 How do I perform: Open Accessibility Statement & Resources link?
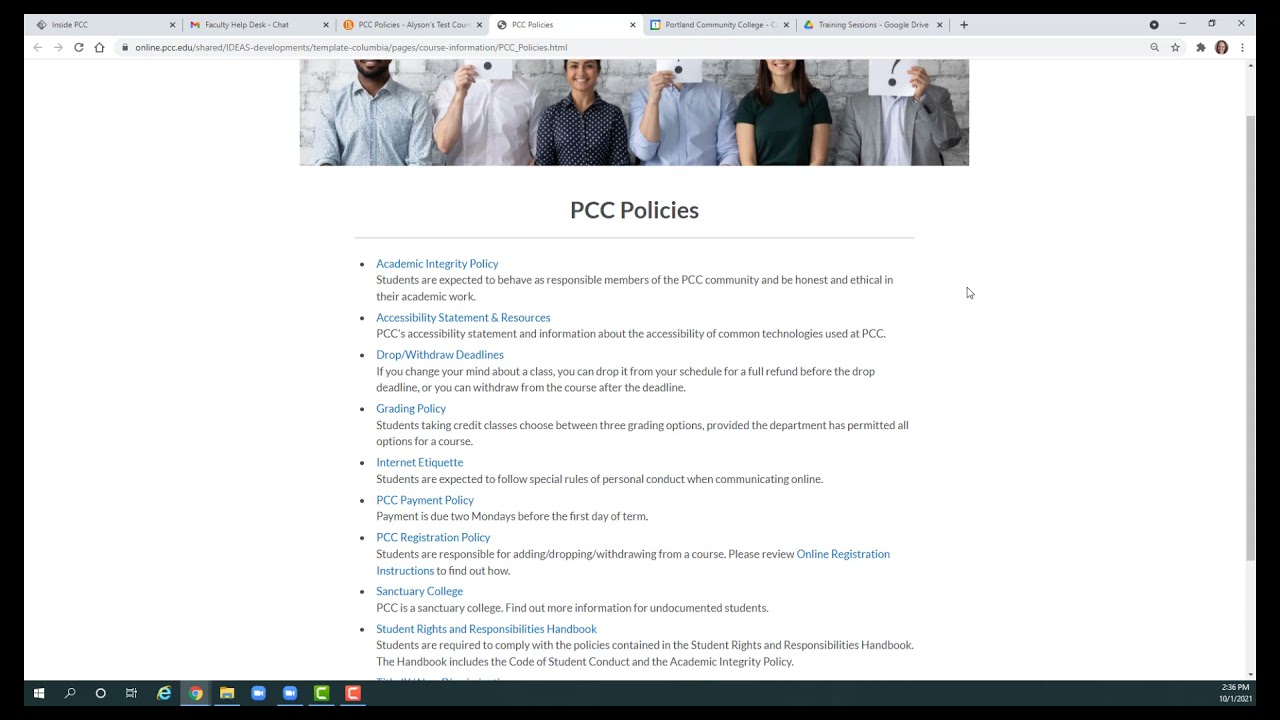click(463, 318)
